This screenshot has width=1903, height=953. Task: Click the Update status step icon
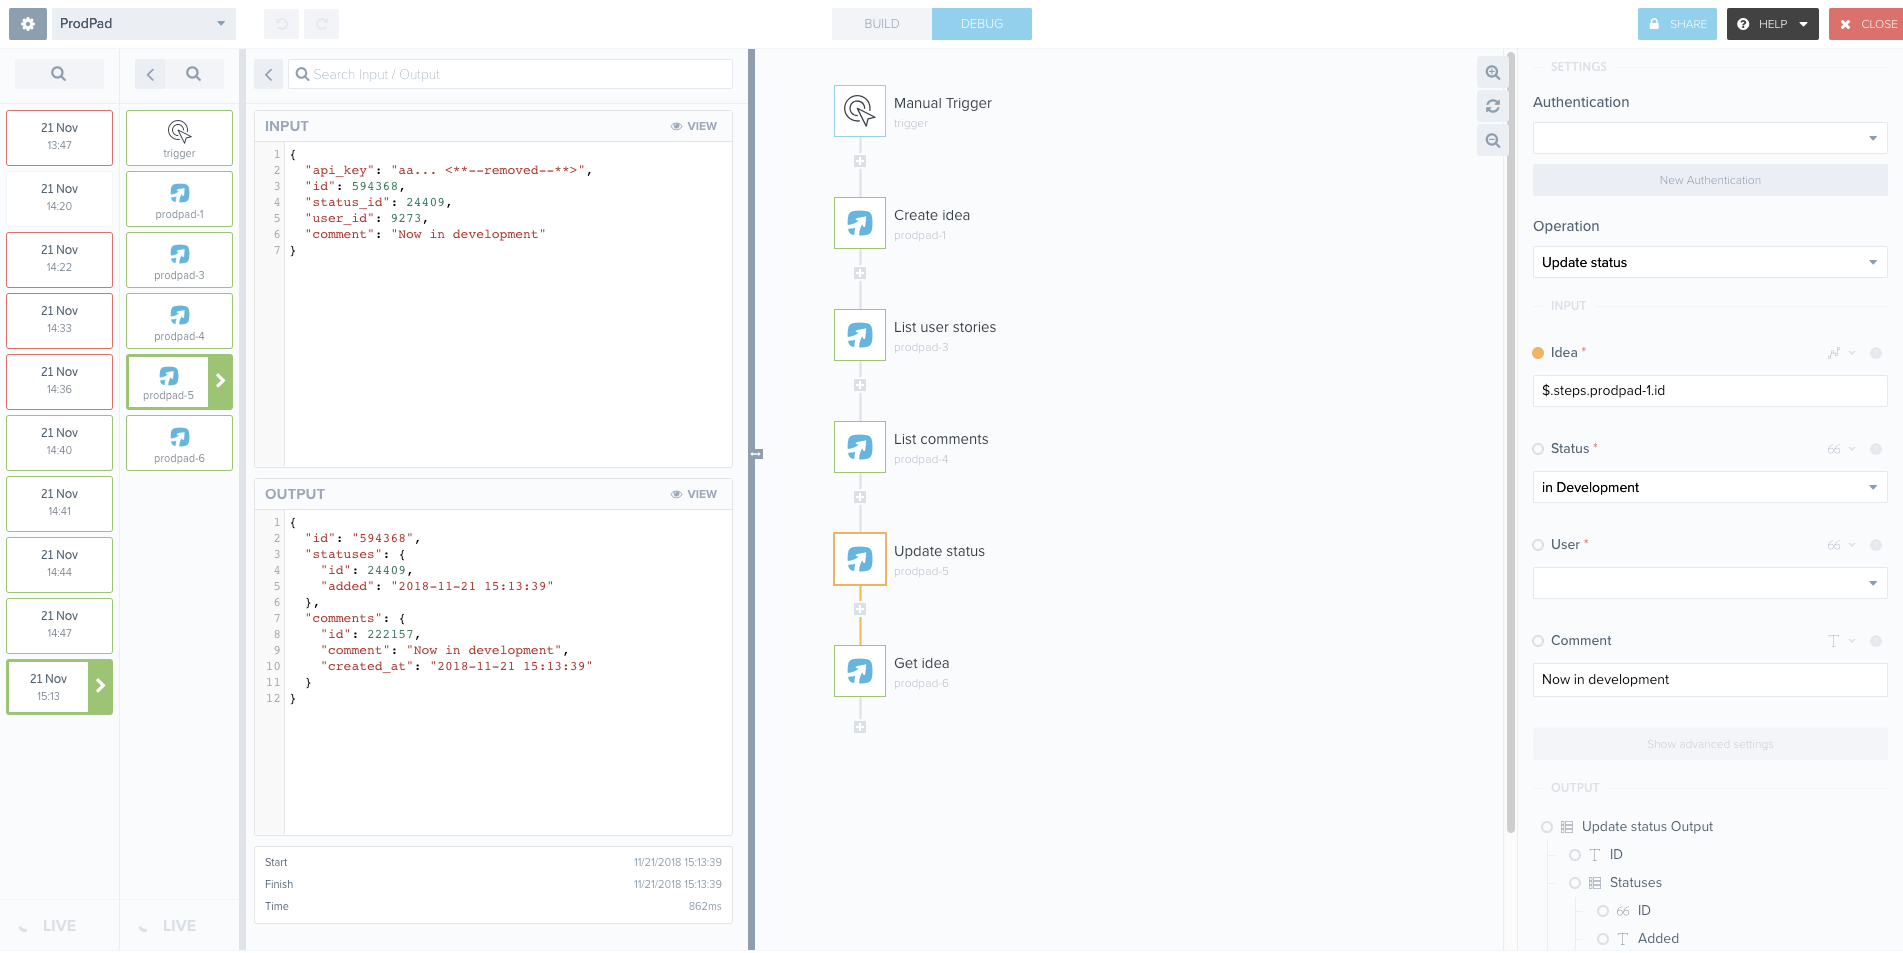[858, 559]
